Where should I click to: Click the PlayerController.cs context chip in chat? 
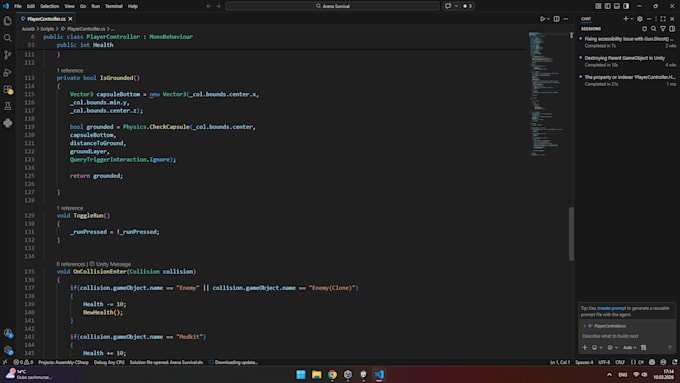point(607,326)
